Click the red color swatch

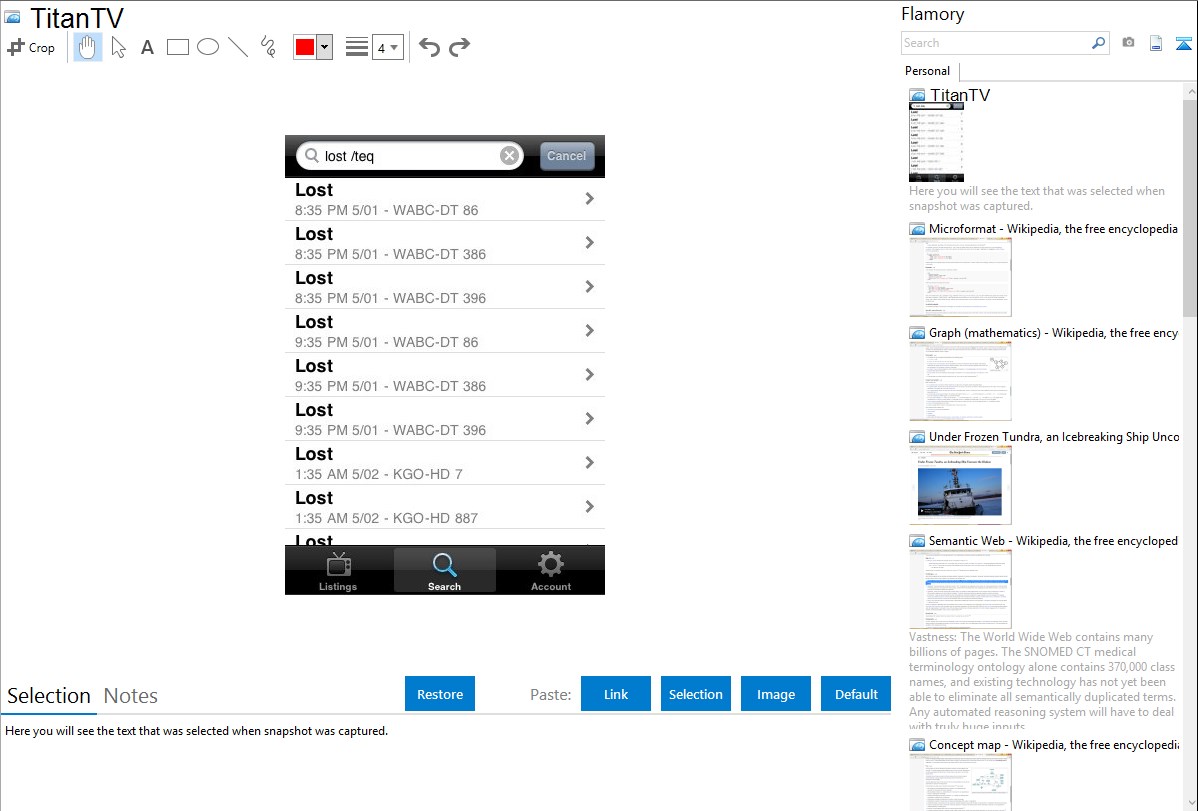[305, 47]
